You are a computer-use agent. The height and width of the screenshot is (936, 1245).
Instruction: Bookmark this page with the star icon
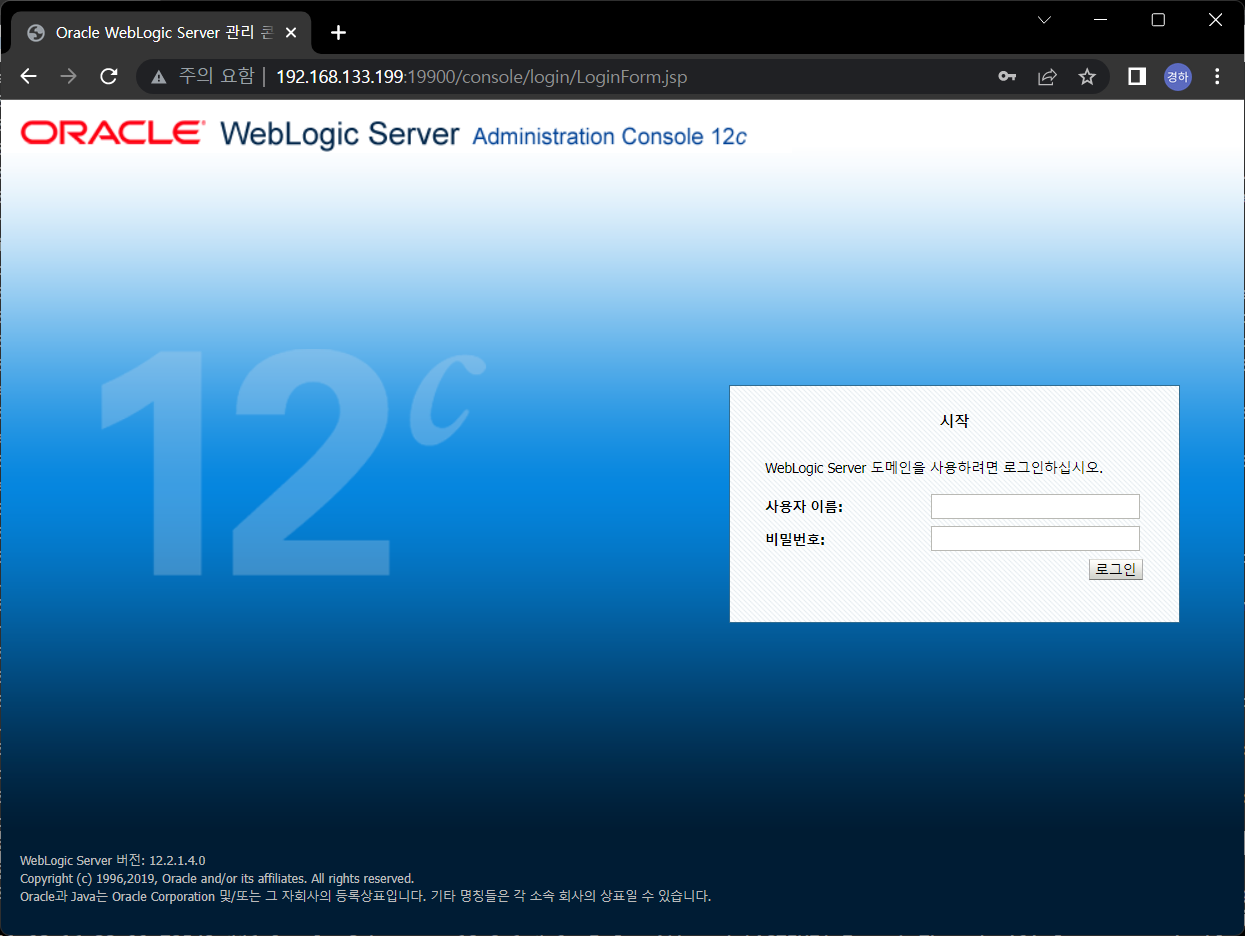pos(1087,76)
